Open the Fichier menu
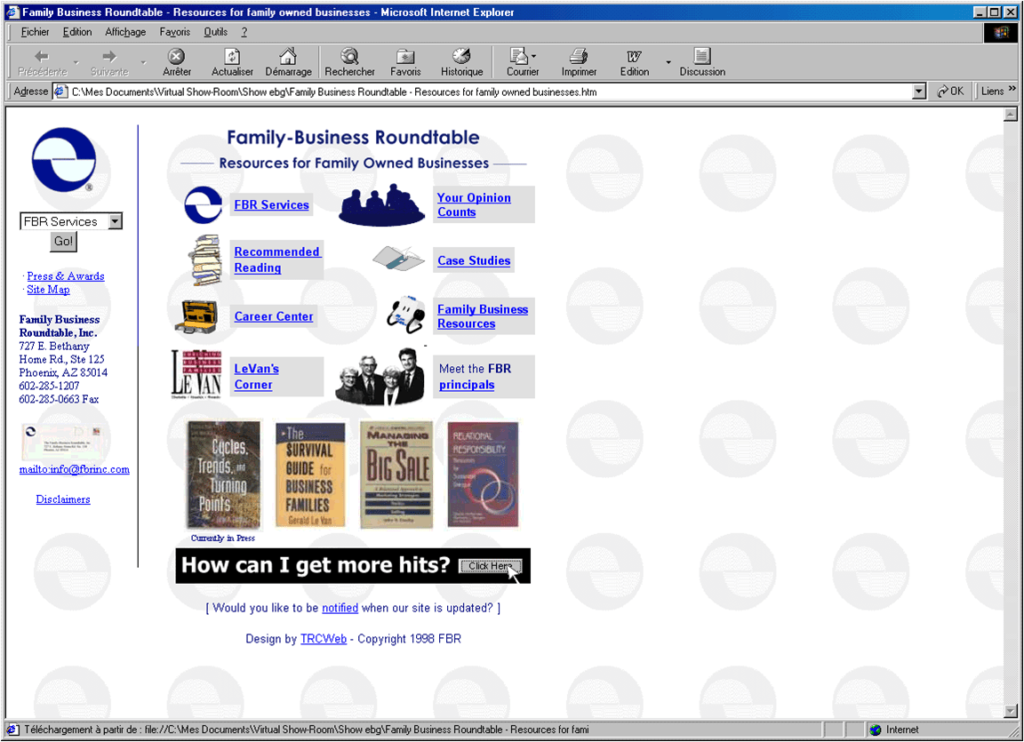1024x742 pixels. tap(35, 32)
